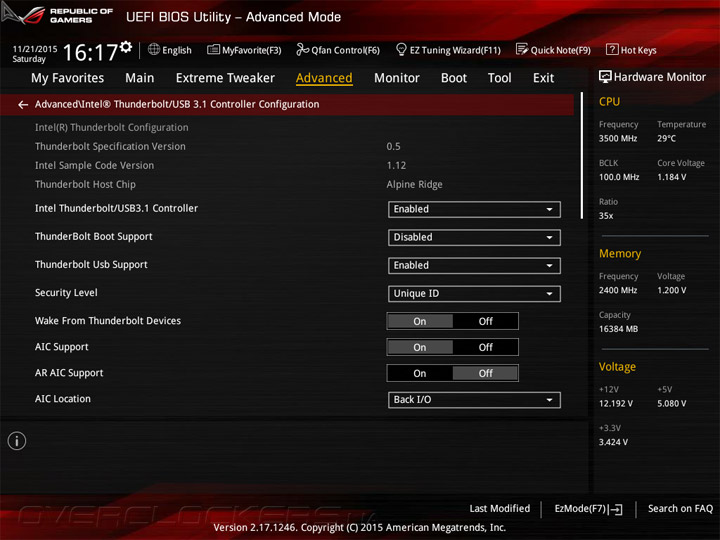Open MyFavorite(F3) label
This screenshot has height=540, width=720.
click(252, 50)
